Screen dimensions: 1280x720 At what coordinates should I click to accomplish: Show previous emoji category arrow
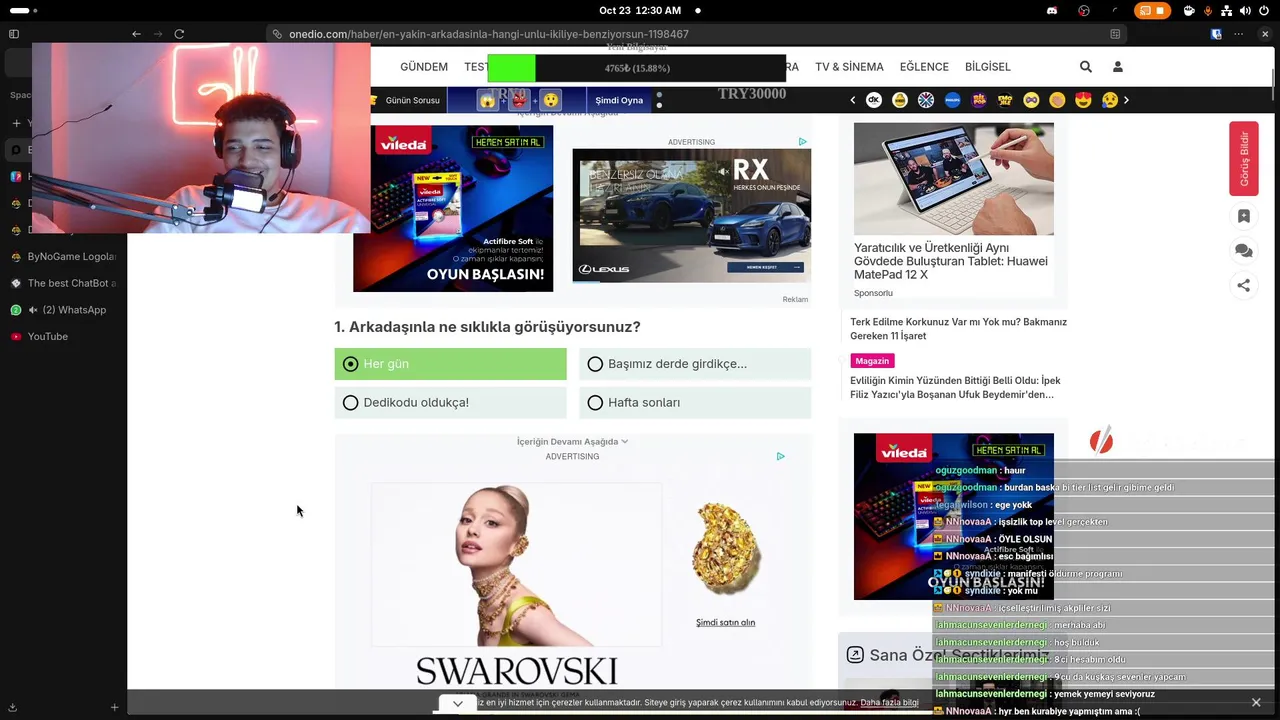pyautogui.click(x=852, y=100)
